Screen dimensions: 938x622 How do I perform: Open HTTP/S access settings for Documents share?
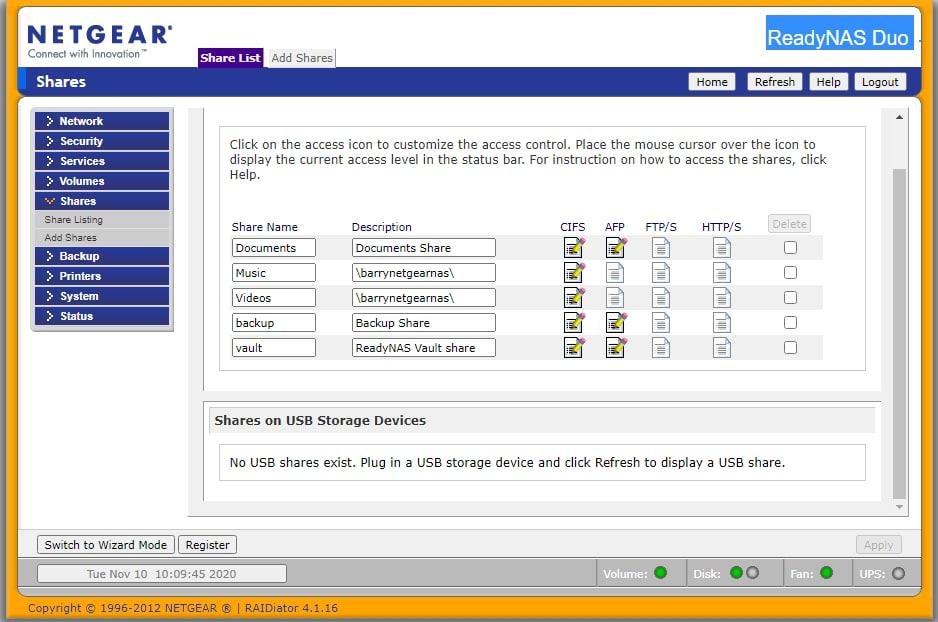pos(721,248)
